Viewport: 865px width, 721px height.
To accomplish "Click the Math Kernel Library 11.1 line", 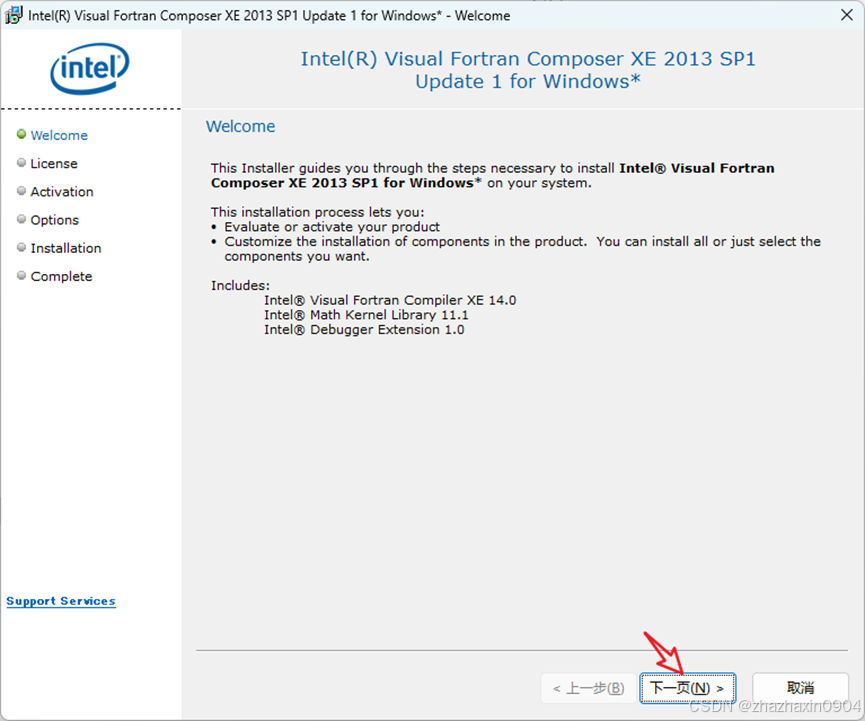I will (x=366, y=315).
